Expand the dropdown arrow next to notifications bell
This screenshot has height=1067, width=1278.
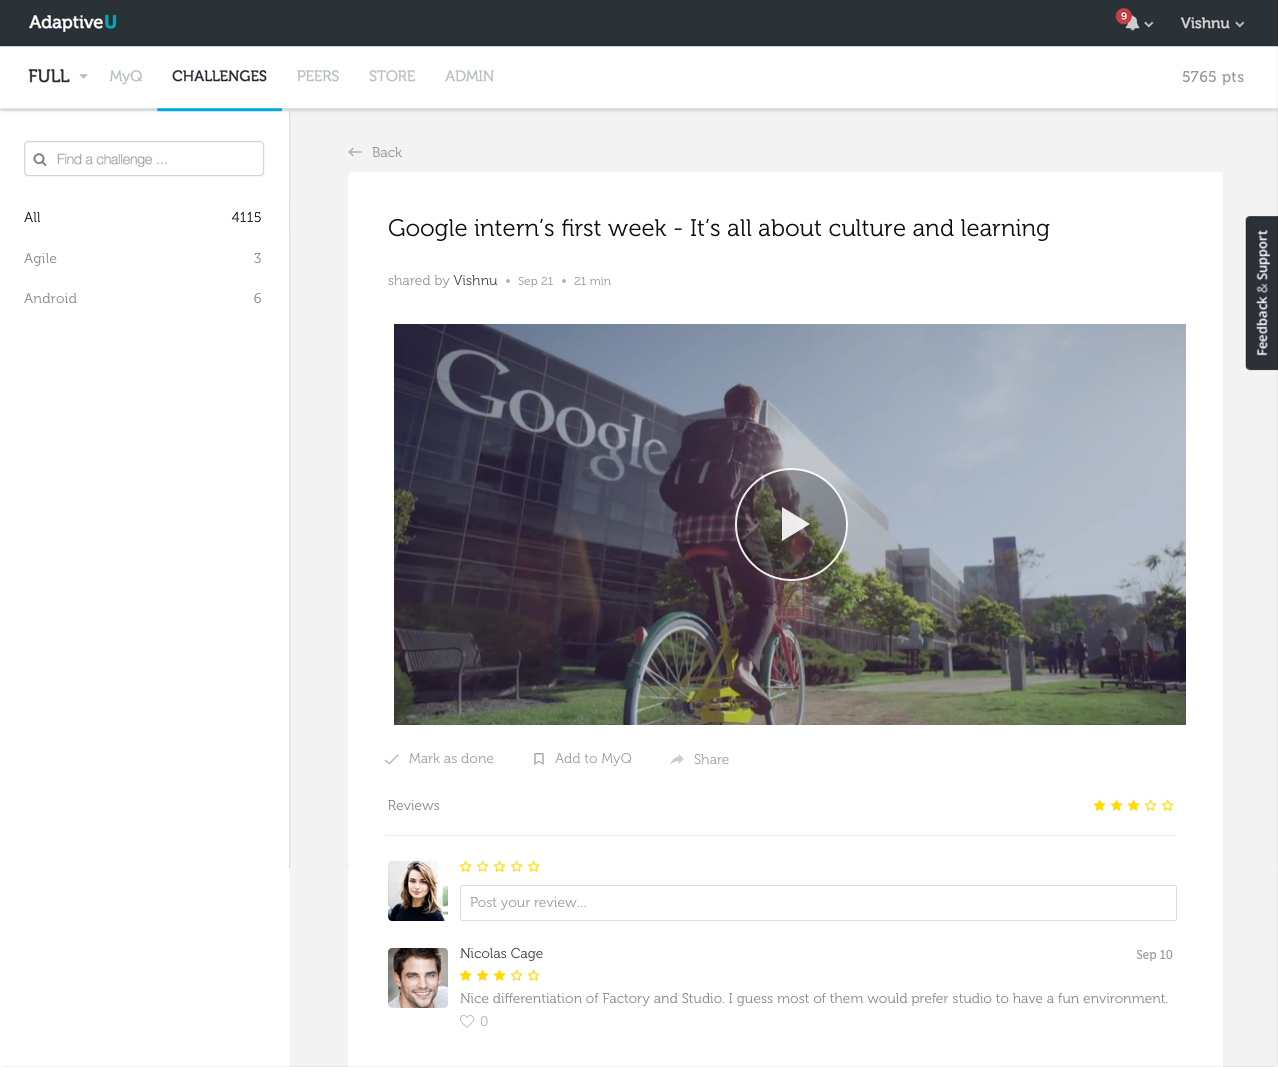1149,24
